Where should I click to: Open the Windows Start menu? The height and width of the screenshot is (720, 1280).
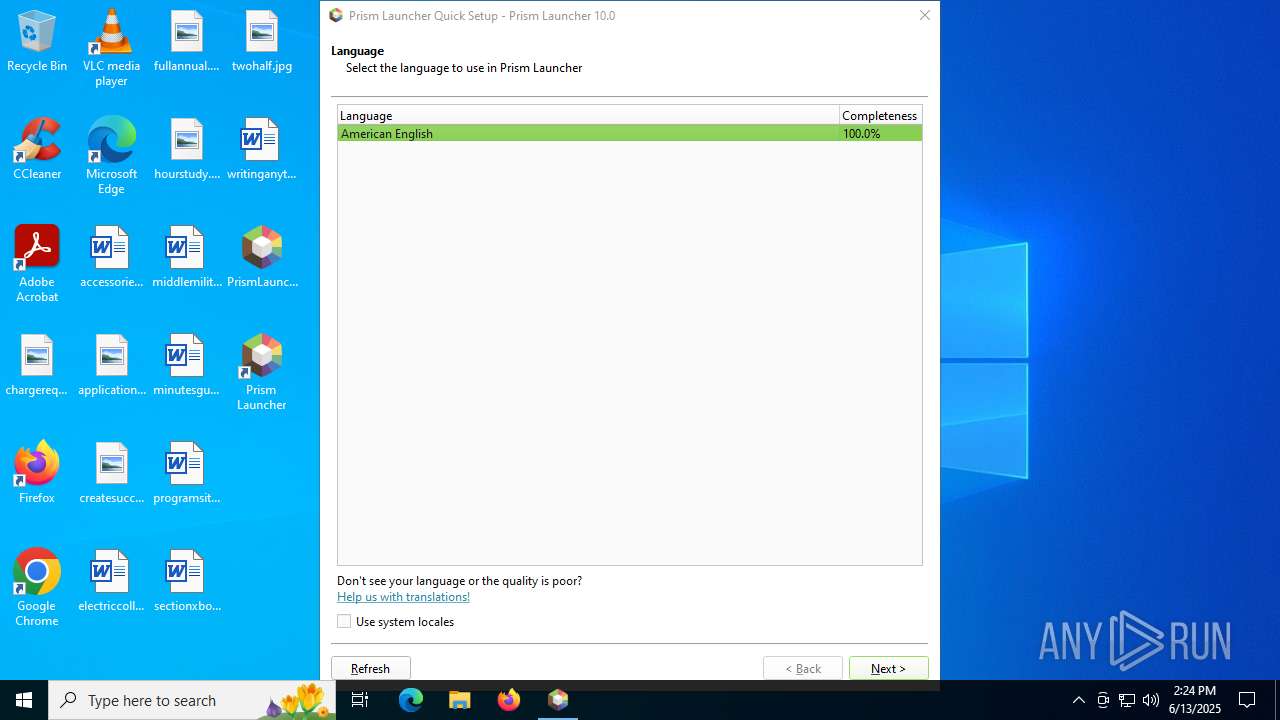pos(24,700)
